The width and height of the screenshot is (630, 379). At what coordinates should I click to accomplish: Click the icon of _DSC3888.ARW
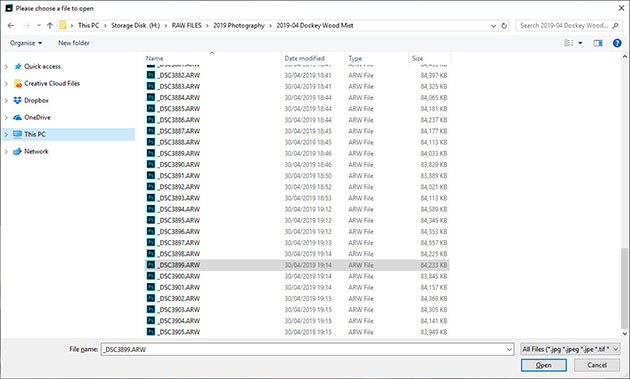151,142
